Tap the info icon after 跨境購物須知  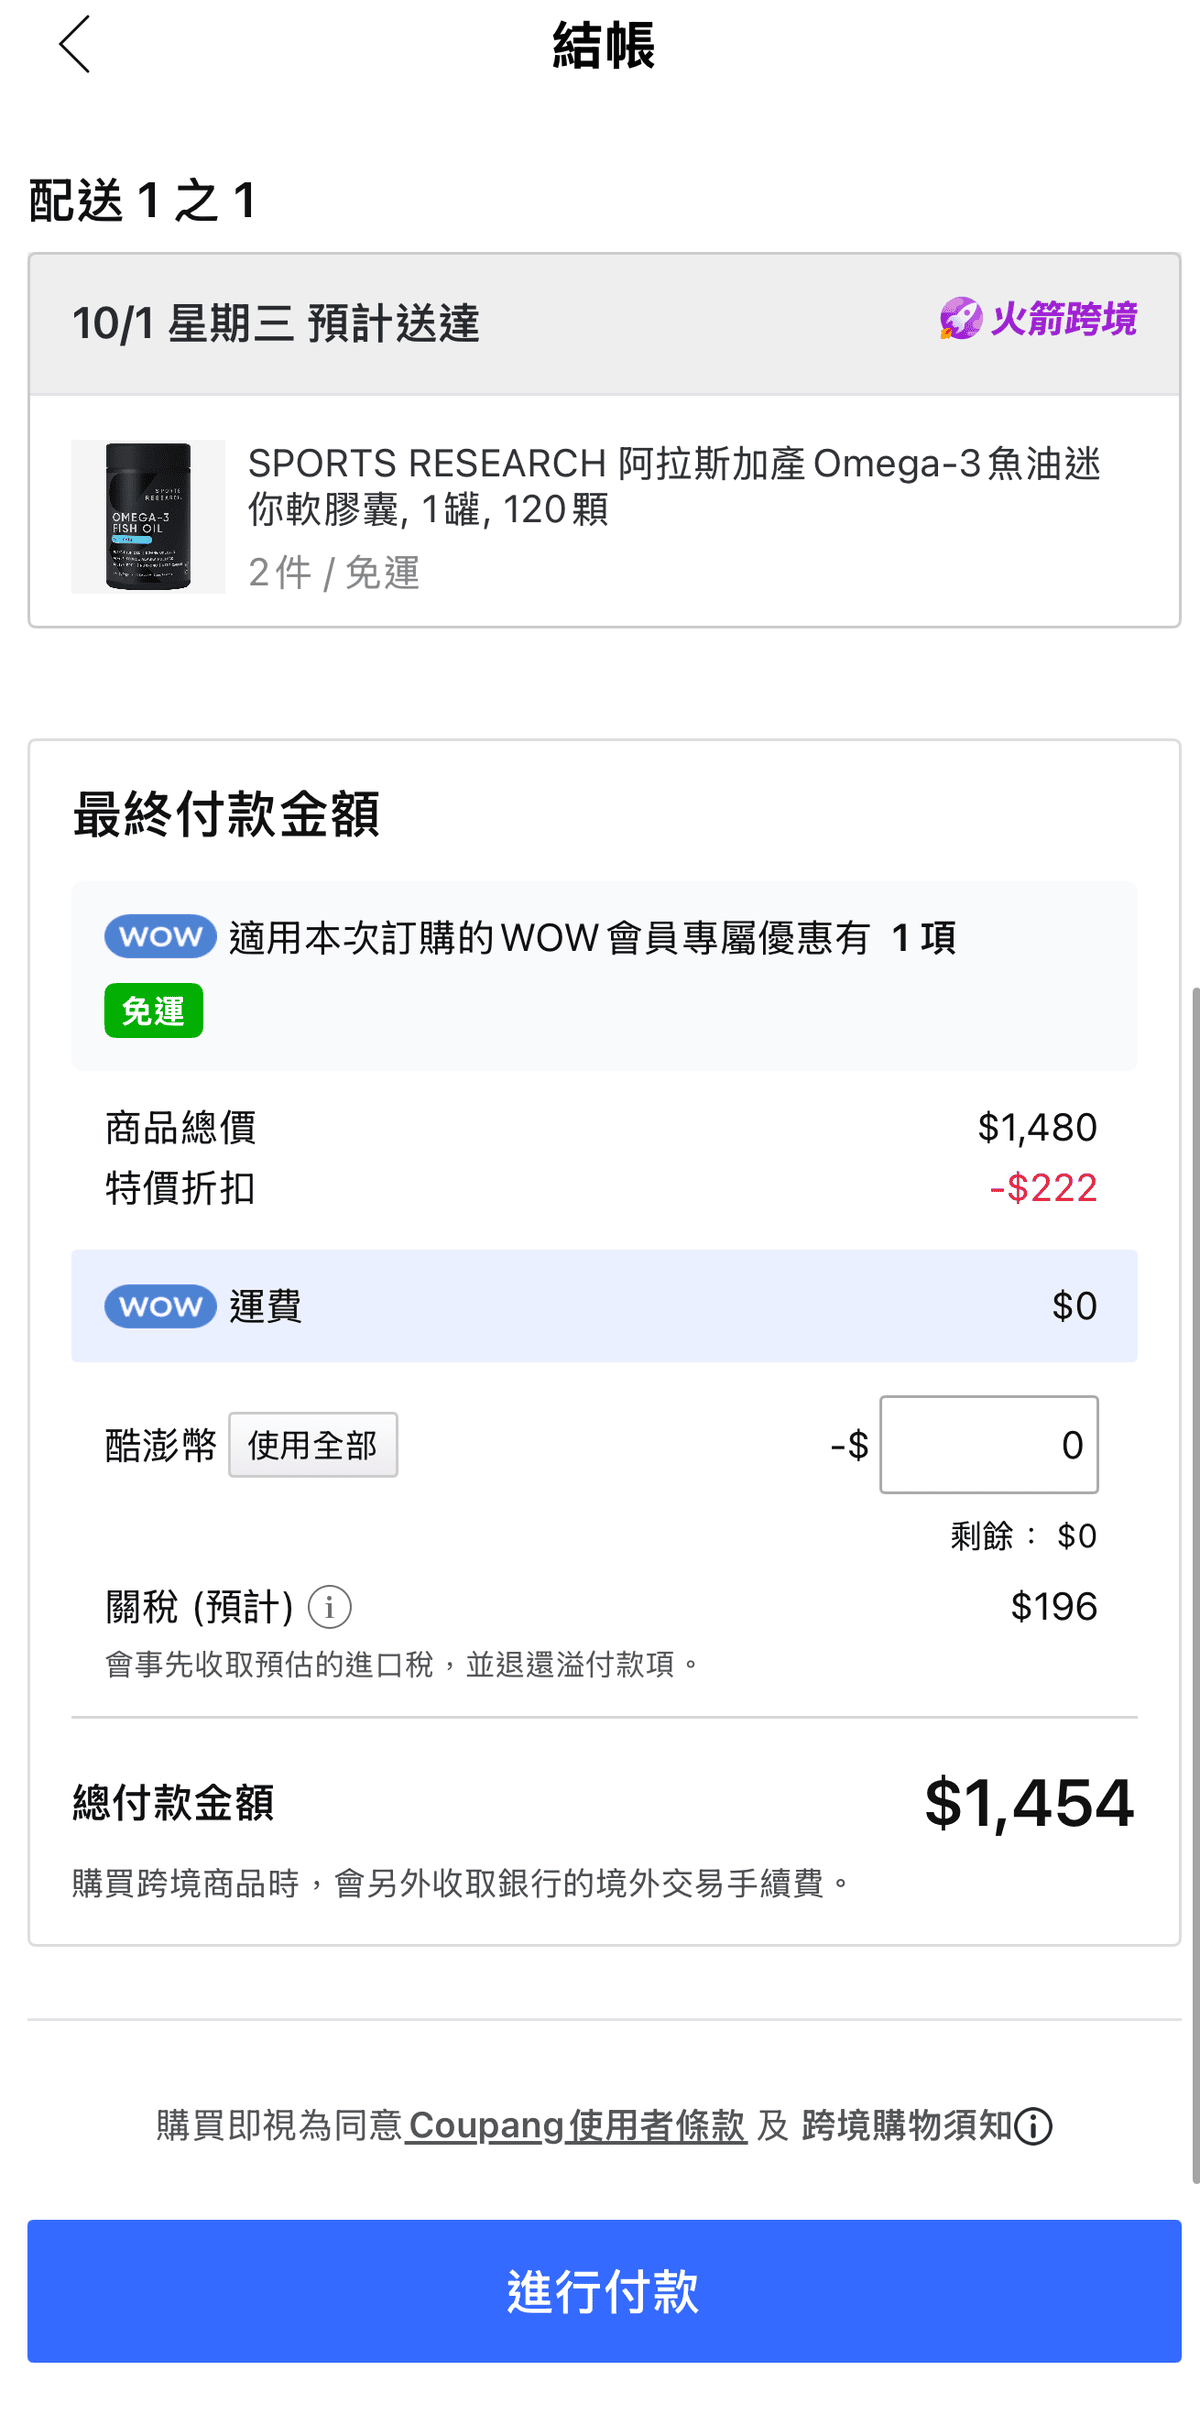point(1033,2126)
